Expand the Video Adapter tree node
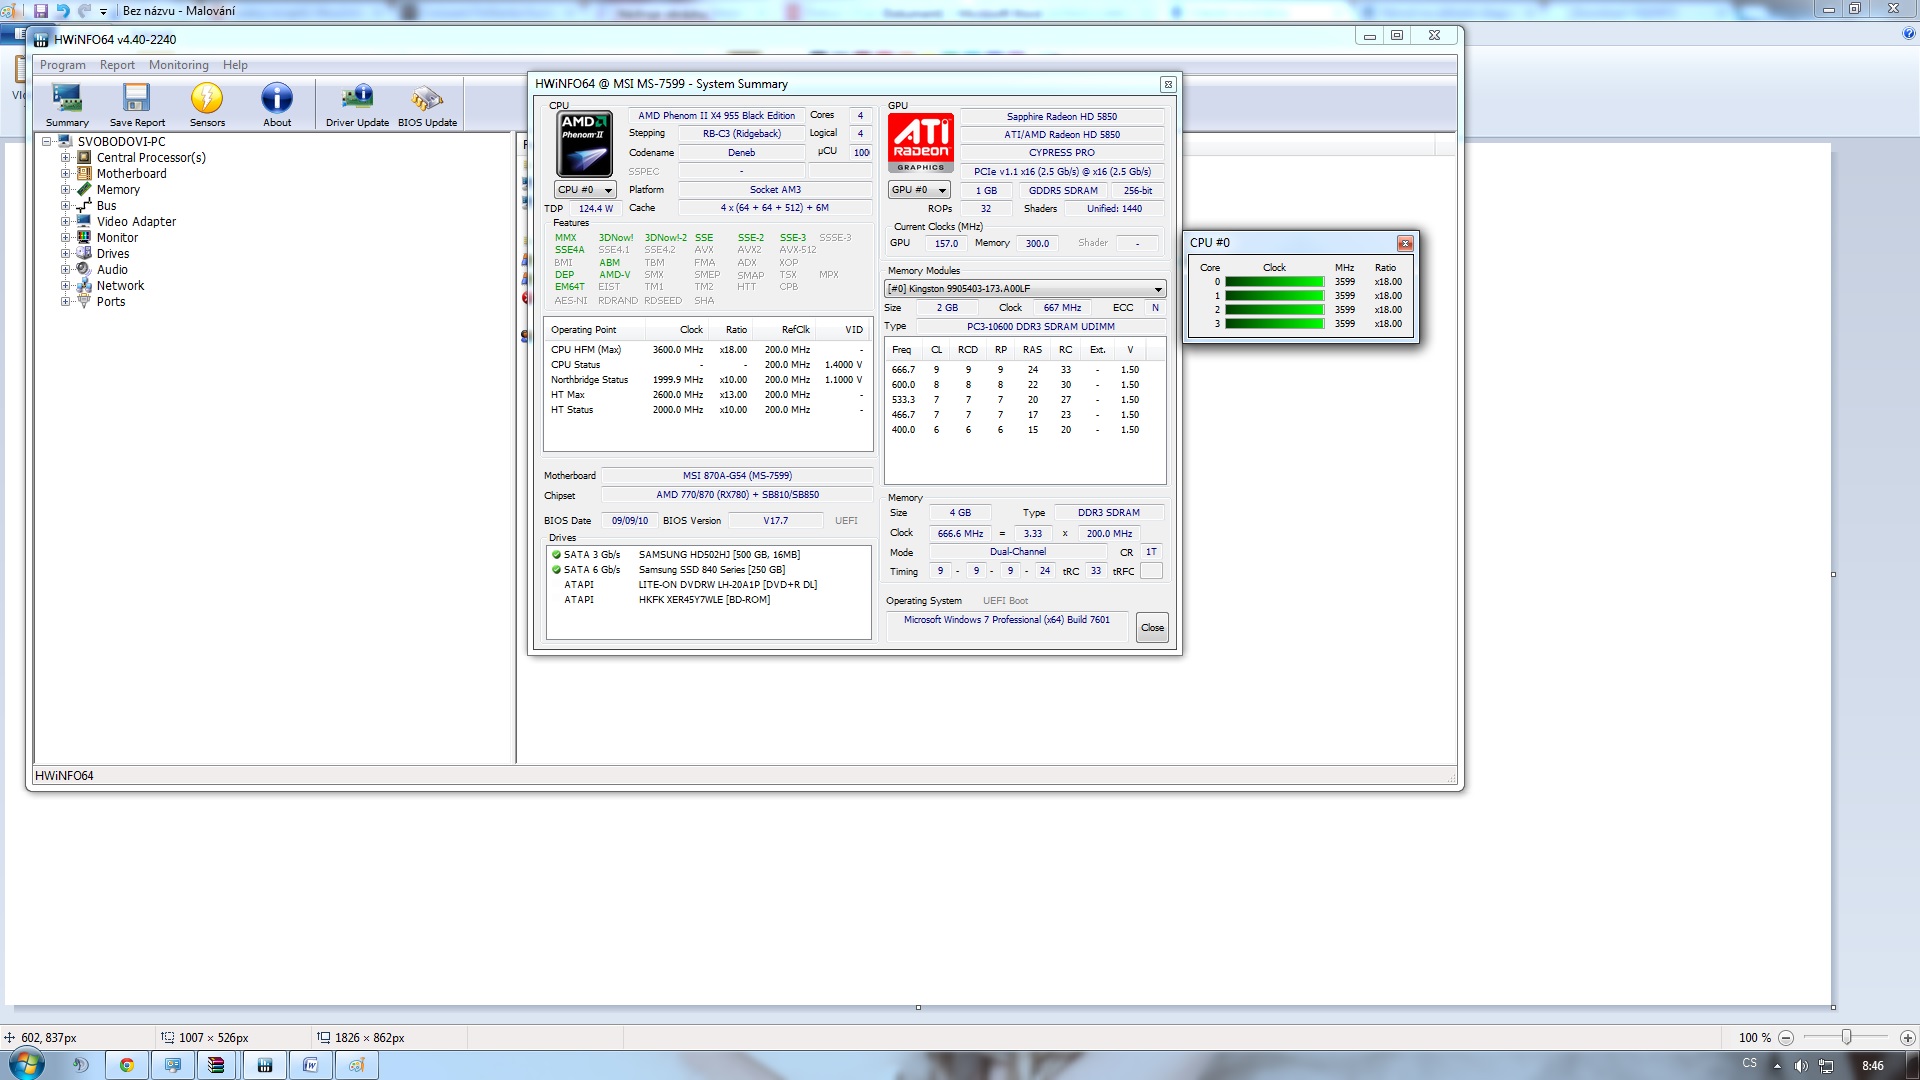 point(65,222)
